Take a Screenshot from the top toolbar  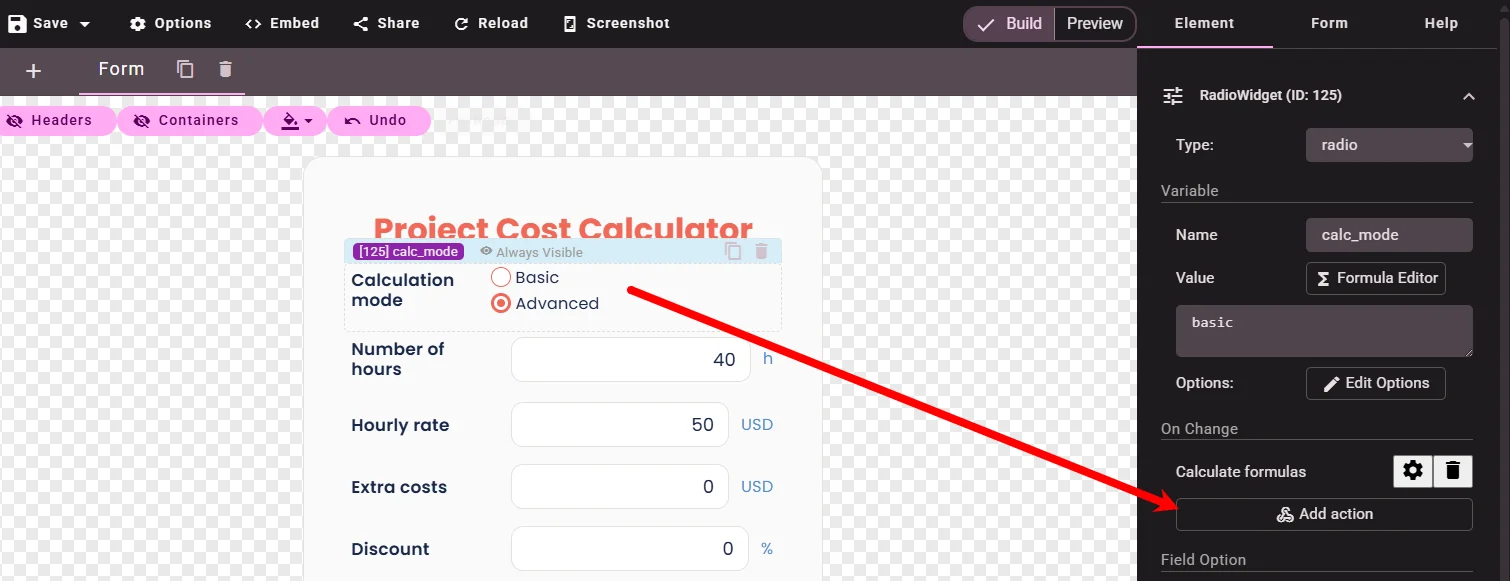pyautogui.click(x=616, y=23)
